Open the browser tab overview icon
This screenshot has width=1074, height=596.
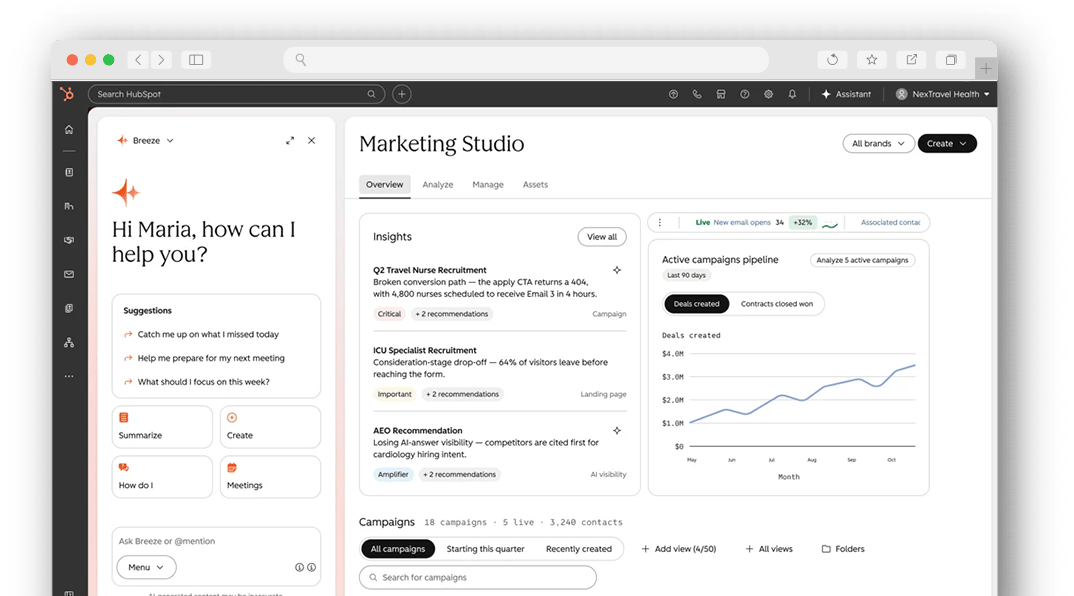(951, 60)
